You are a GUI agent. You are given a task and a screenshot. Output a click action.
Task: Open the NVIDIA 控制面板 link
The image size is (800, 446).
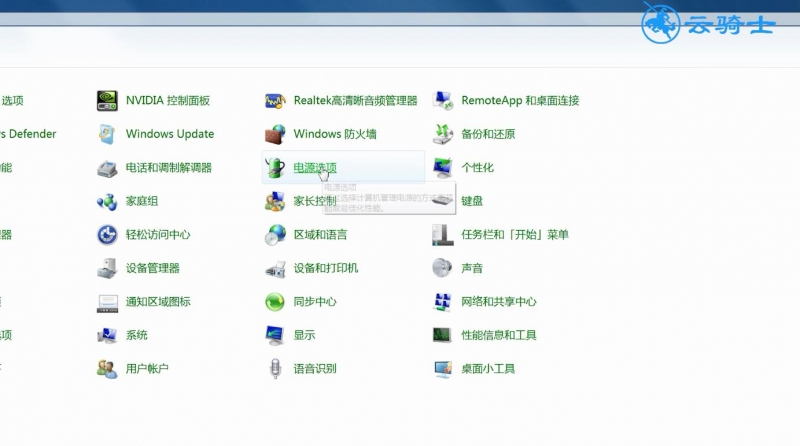(168, 101)
